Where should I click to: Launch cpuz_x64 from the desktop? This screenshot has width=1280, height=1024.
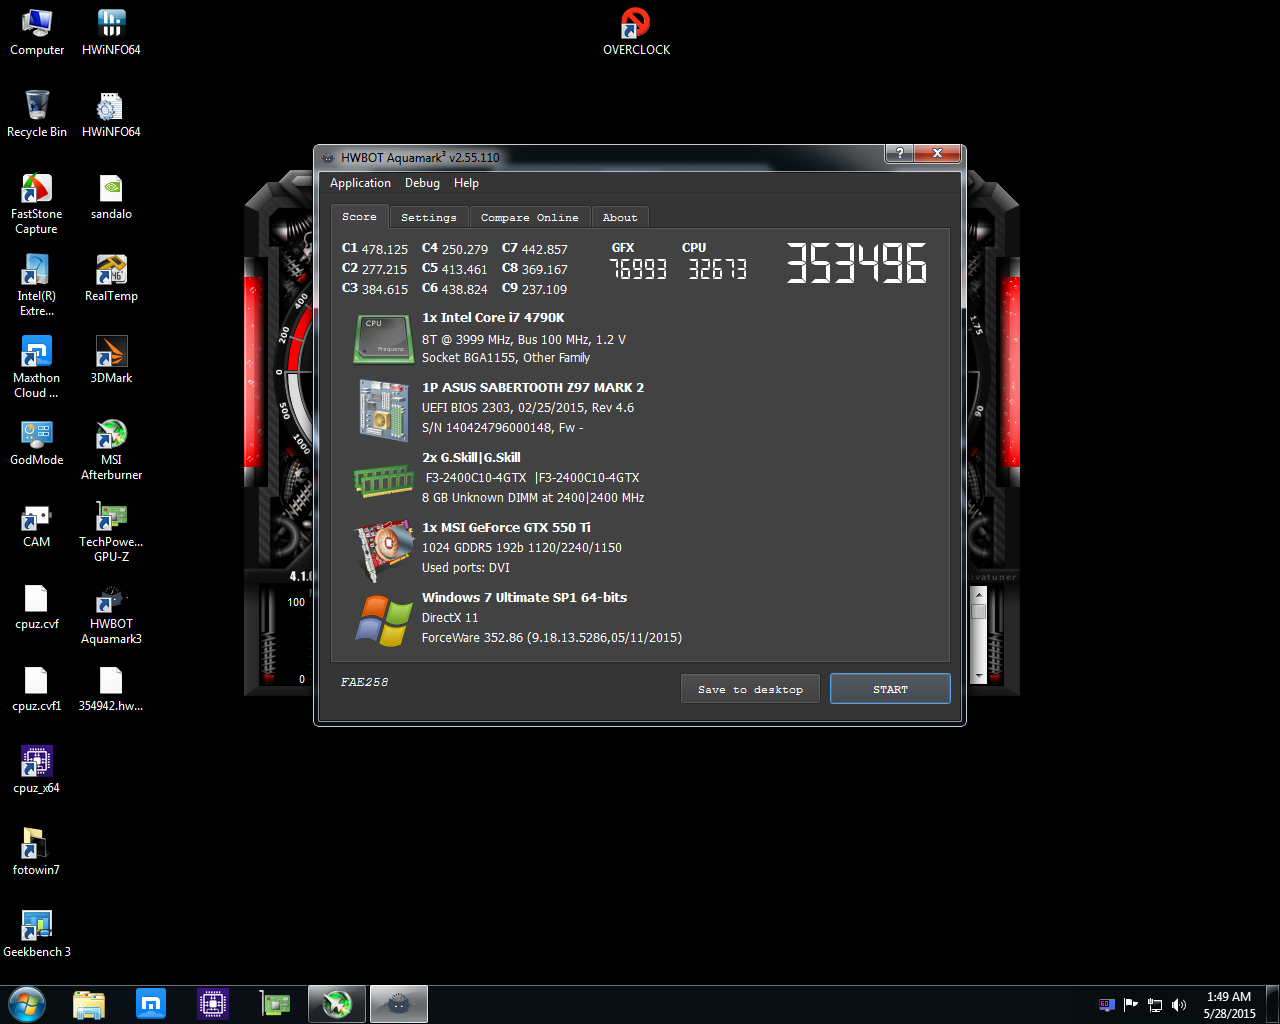[37, 770]
